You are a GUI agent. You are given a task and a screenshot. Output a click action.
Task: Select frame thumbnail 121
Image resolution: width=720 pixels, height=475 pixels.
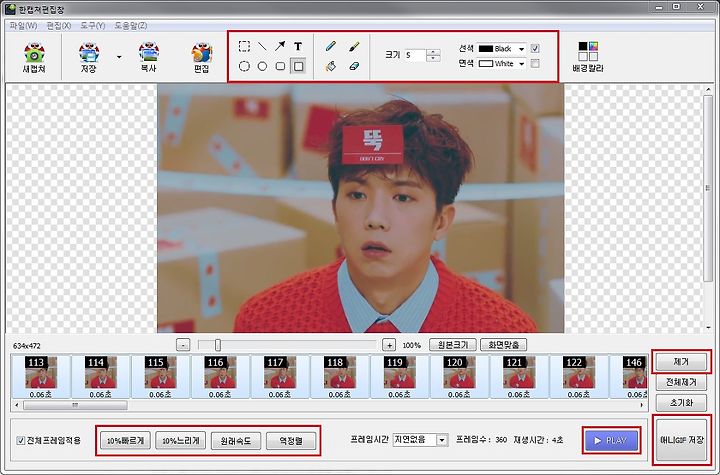(x=519, y=377)
